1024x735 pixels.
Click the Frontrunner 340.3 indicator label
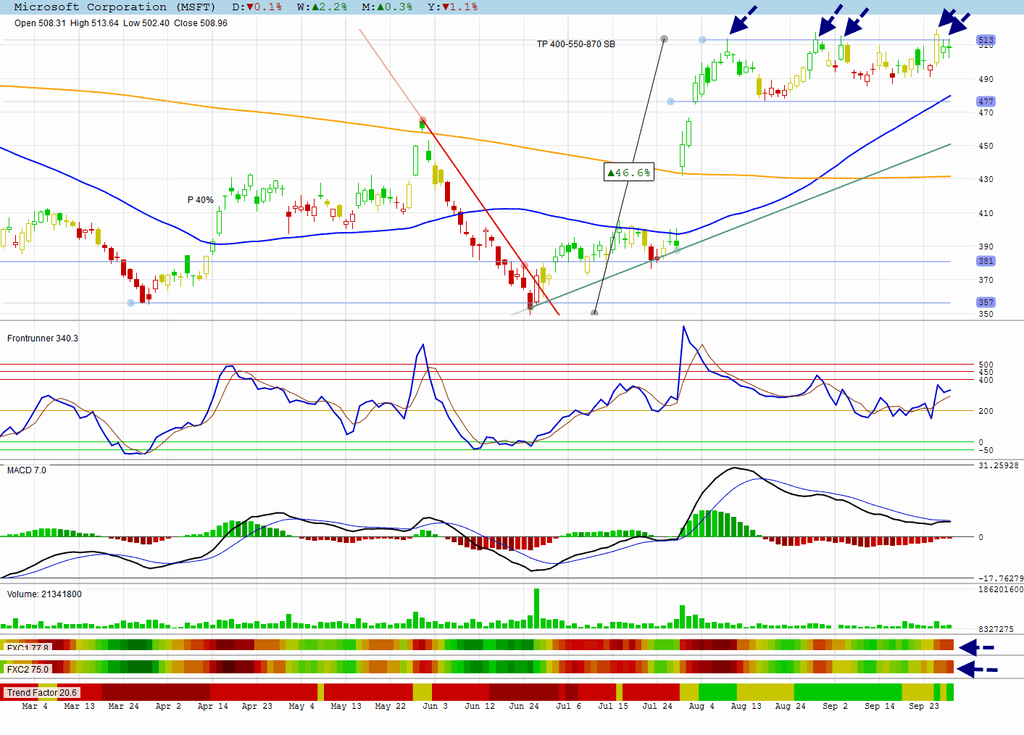[42, 338]
